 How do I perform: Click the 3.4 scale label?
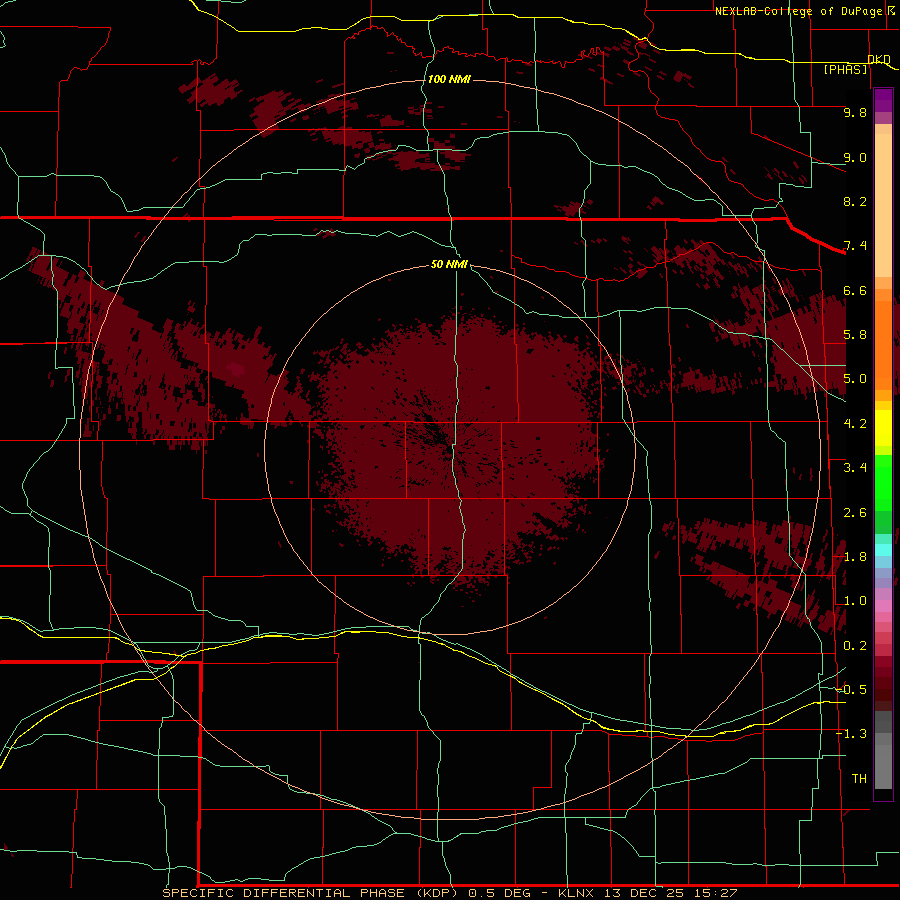(855, 468)
